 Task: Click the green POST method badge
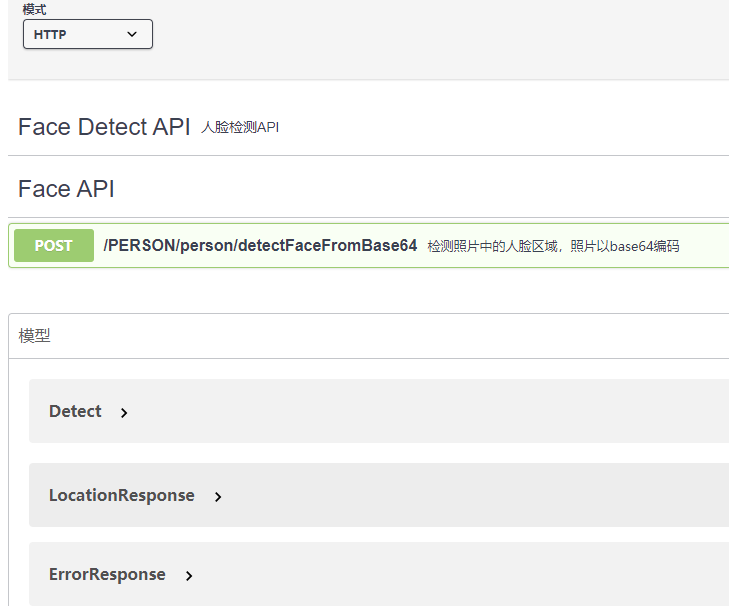click(x=54, y=246)
